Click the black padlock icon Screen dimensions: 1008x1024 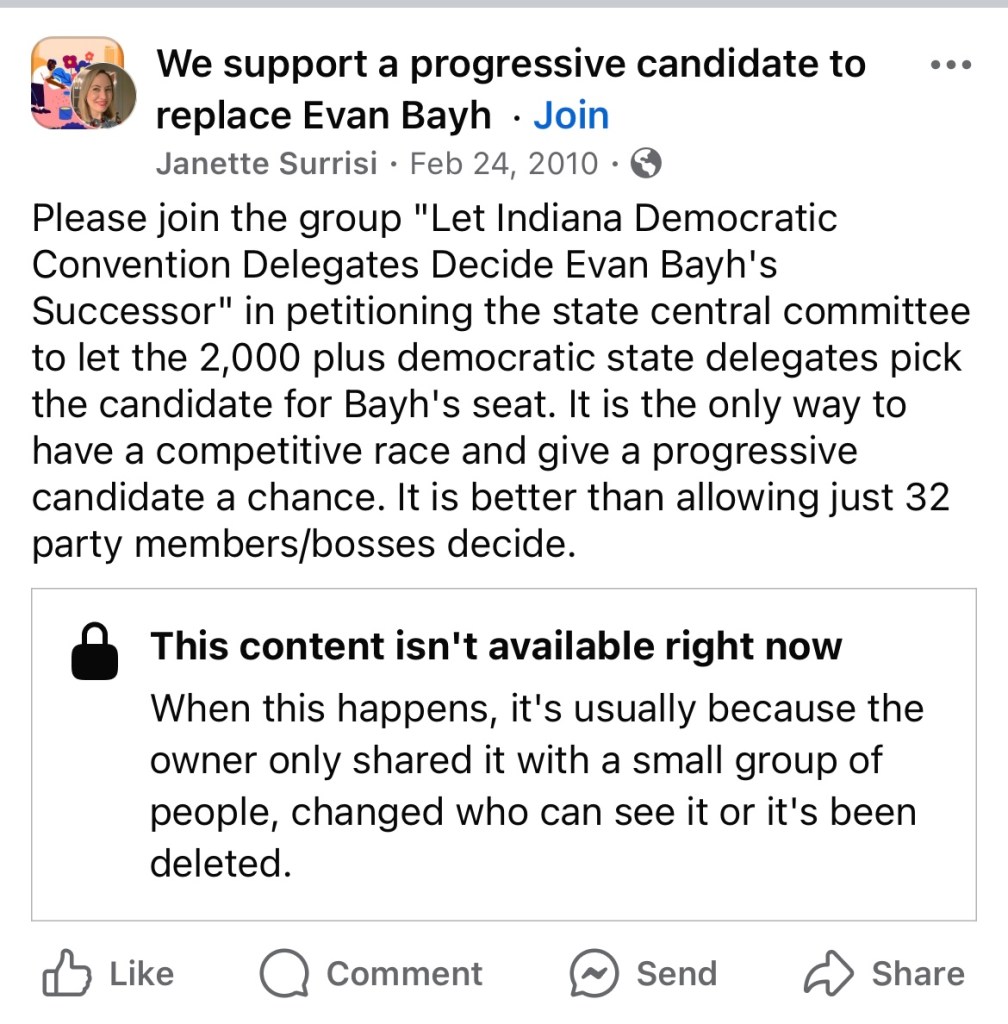[95, 652]
